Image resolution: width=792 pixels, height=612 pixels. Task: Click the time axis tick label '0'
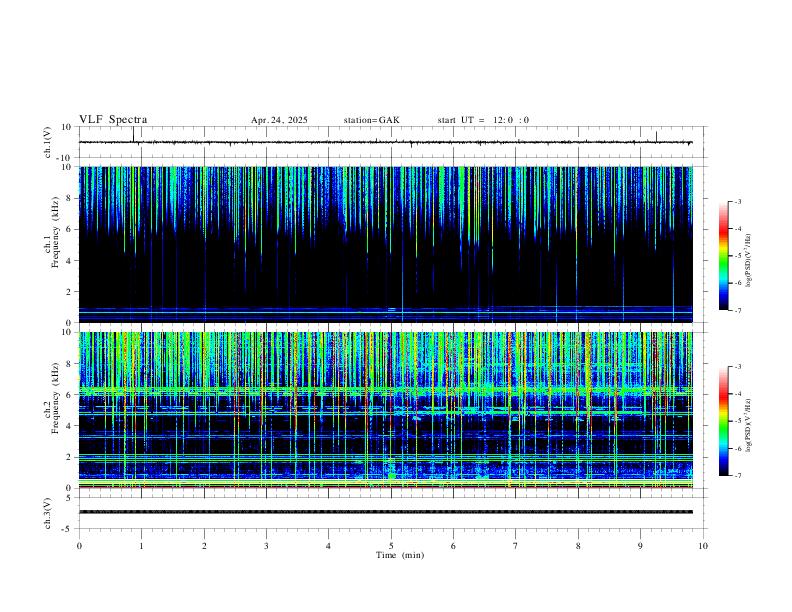pos(79,546)
